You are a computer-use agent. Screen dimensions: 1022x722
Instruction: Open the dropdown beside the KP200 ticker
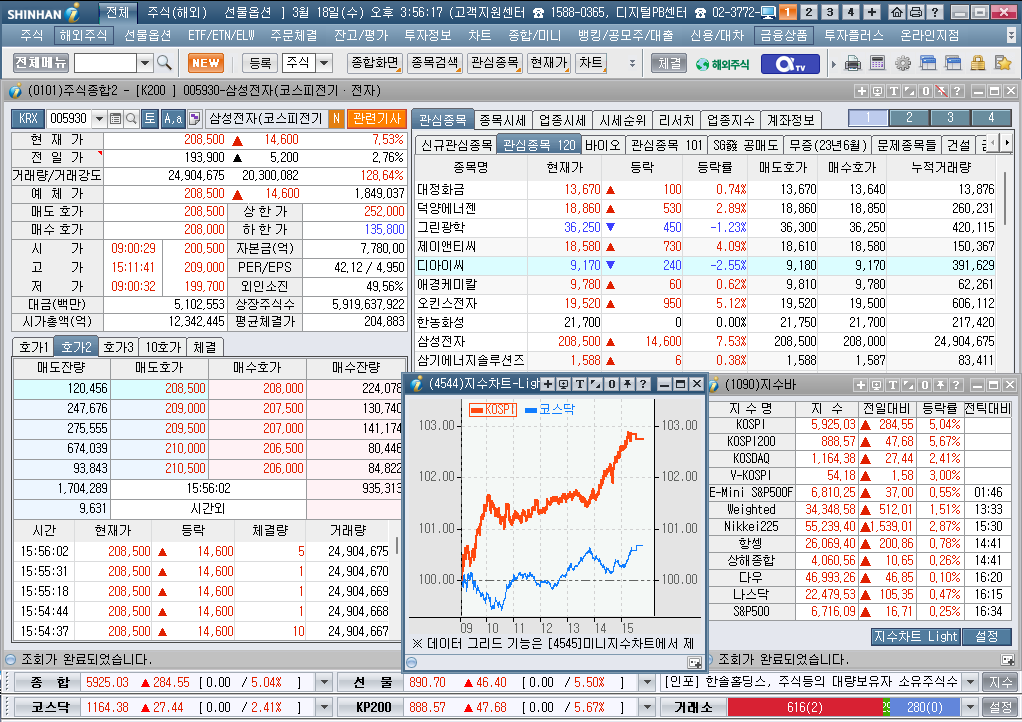click(647, 707)
